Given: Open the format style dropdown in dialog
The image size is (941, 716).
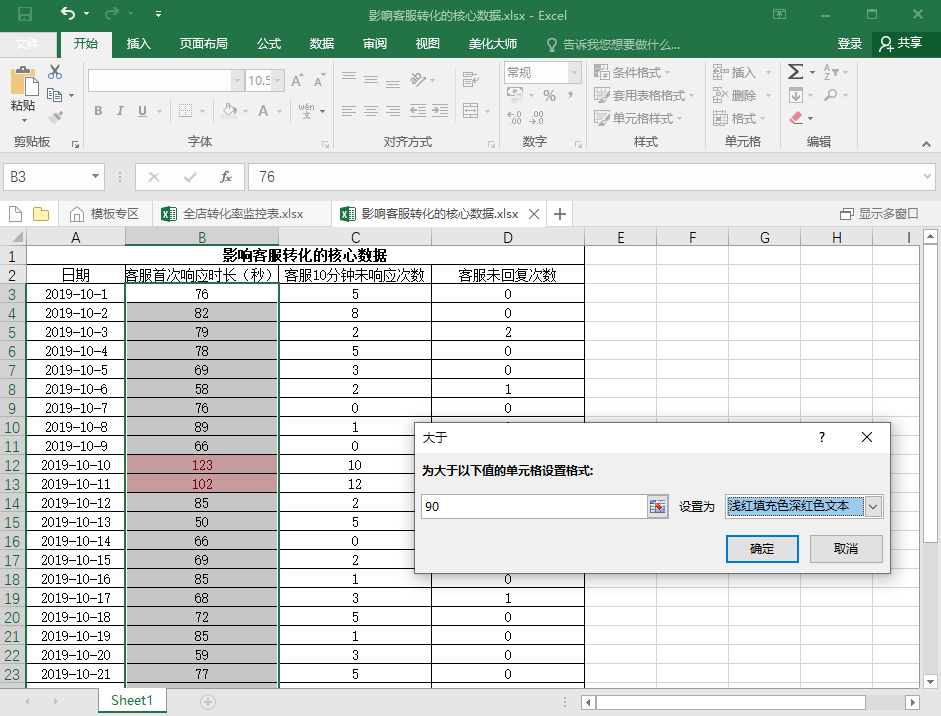Looking at the screenshot, I should click(x=873, y=507).
